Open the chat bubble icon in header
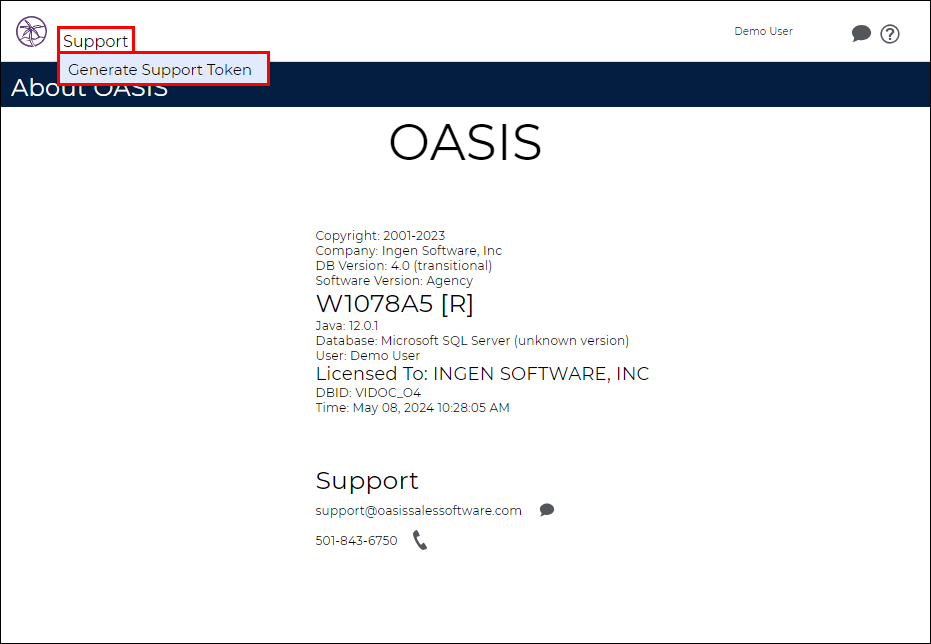Image resolution: width=931 pixels, height=644 pixels. [861, 33]
